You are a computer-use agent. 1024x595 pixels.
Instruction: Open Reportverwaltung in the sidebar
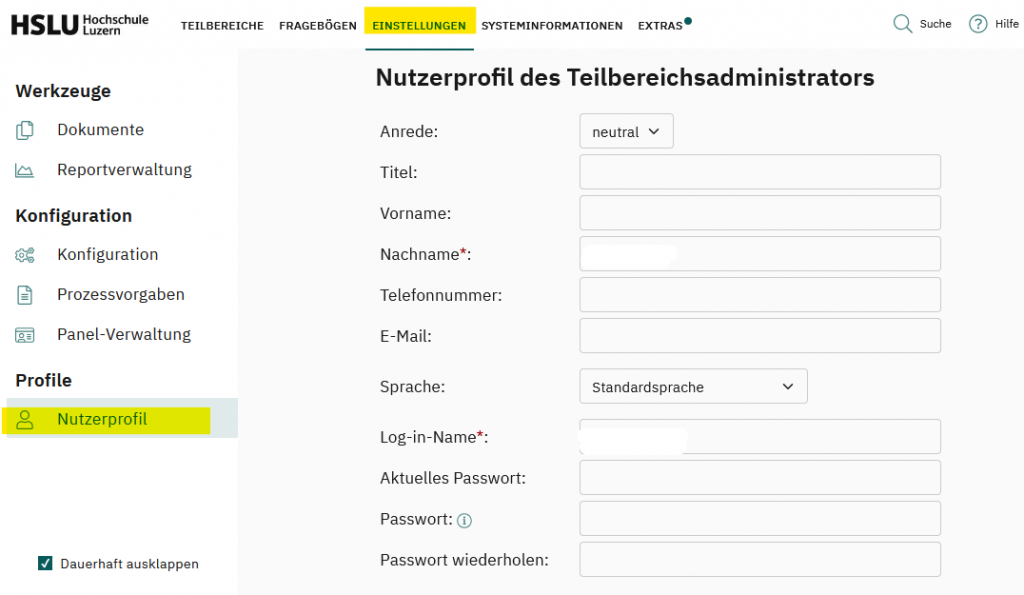[125, 170]
